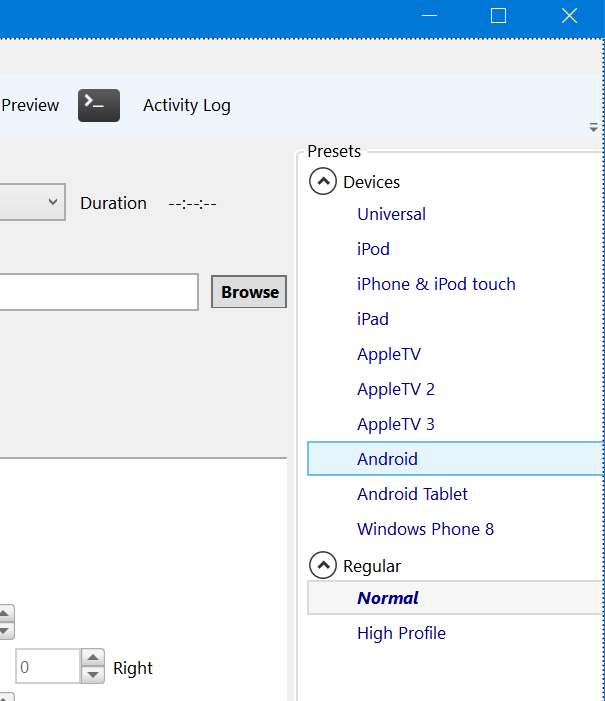The width and height of the screenshot is (605, 701).
Task: Maximize the window
Action: (x=498, y=16)
